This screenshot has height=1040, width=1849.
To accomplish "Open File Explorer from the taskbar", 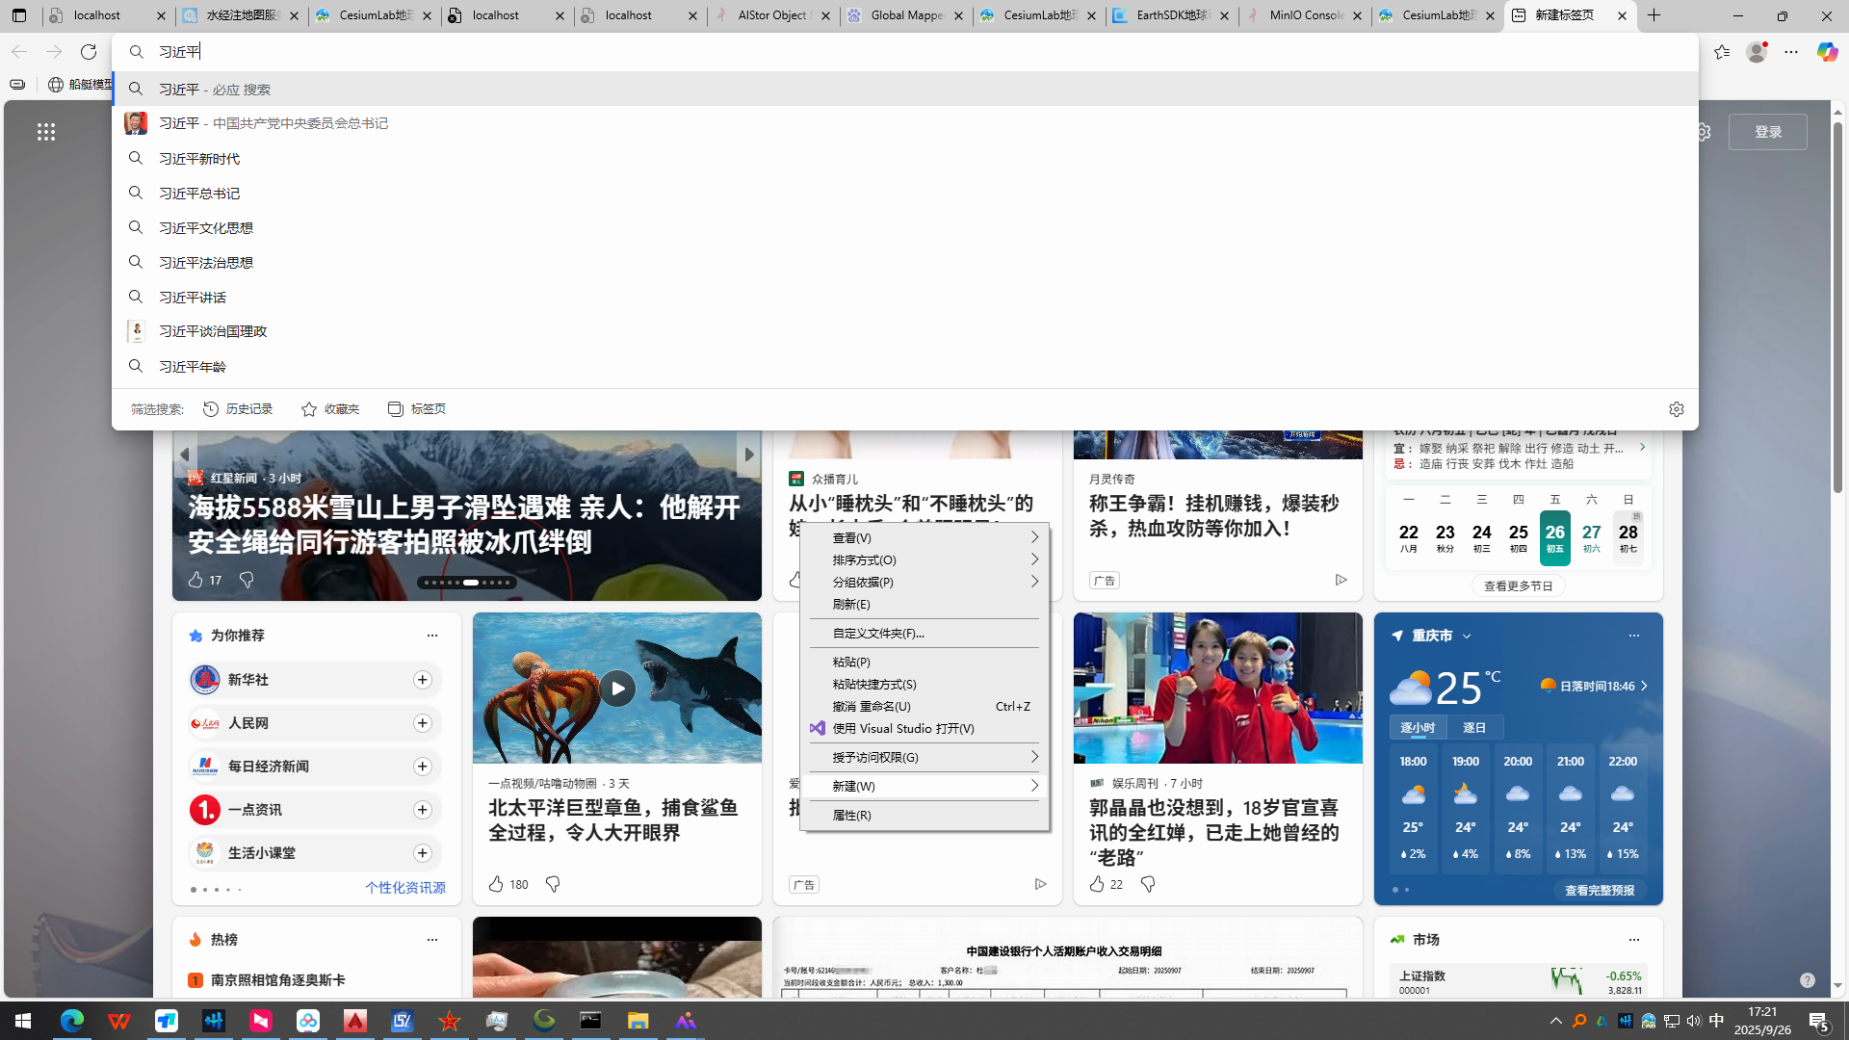I will click(638, 1021).
